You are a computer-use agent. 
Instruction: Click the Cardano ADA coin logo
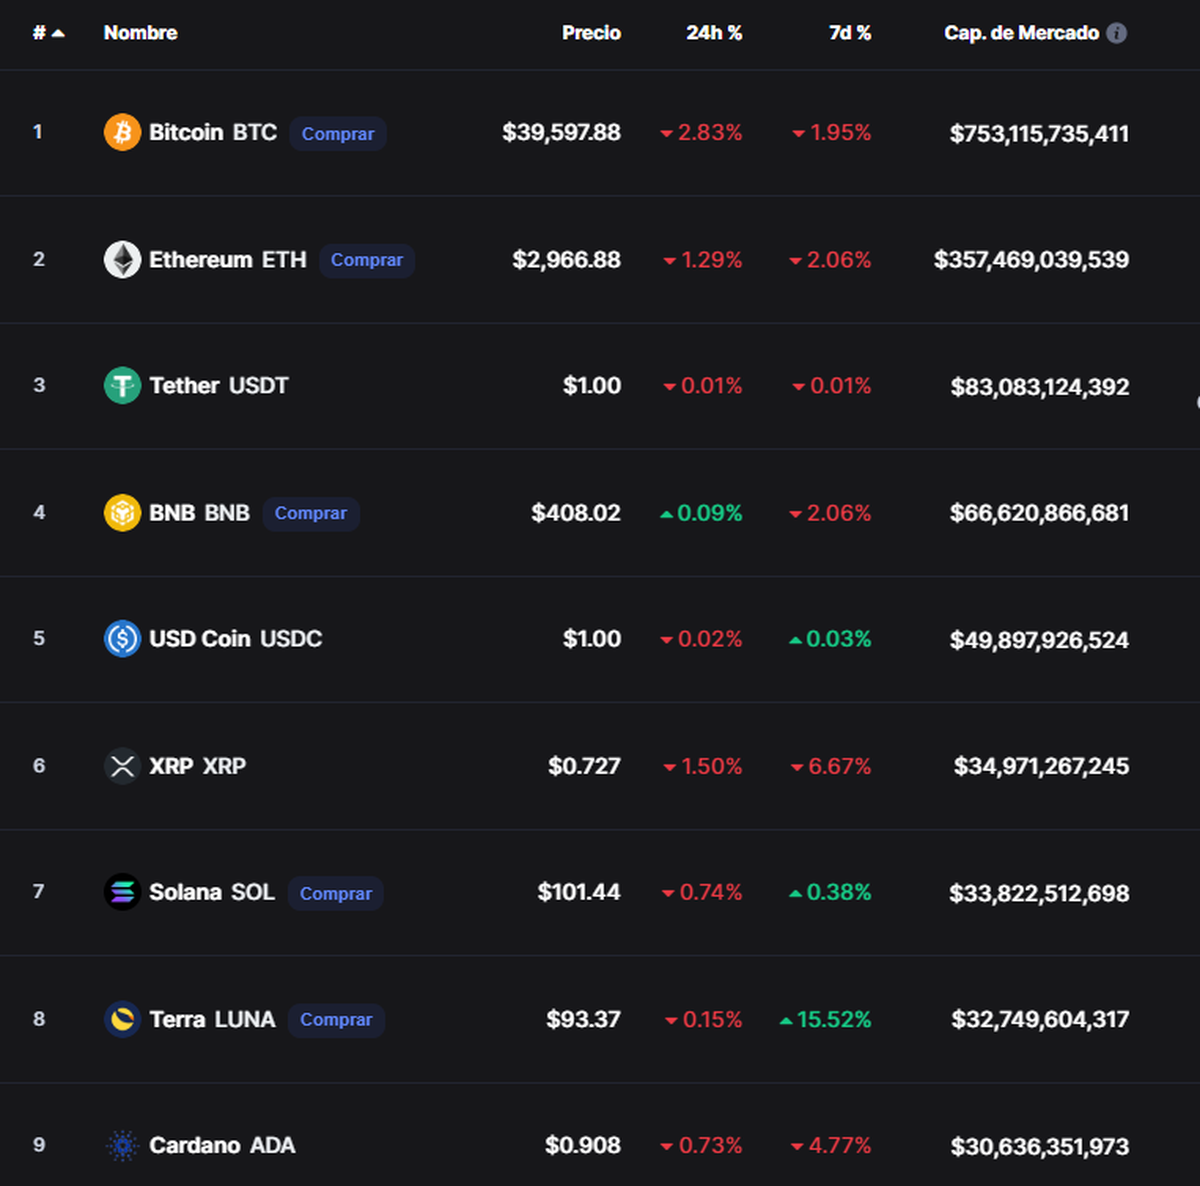pos(122,1146)
